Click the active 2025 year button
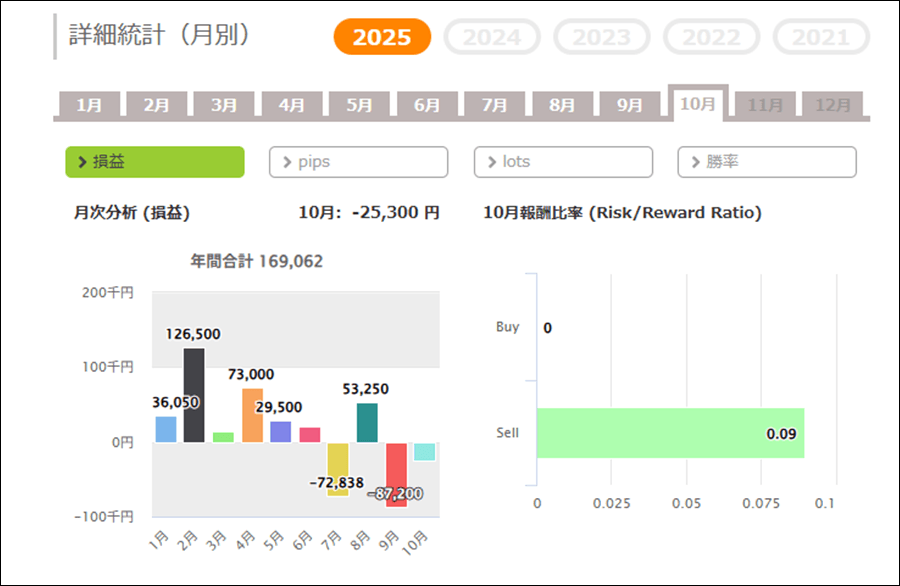Image resolution: width=900 pixels, height=586 pixels. point(382,37)
